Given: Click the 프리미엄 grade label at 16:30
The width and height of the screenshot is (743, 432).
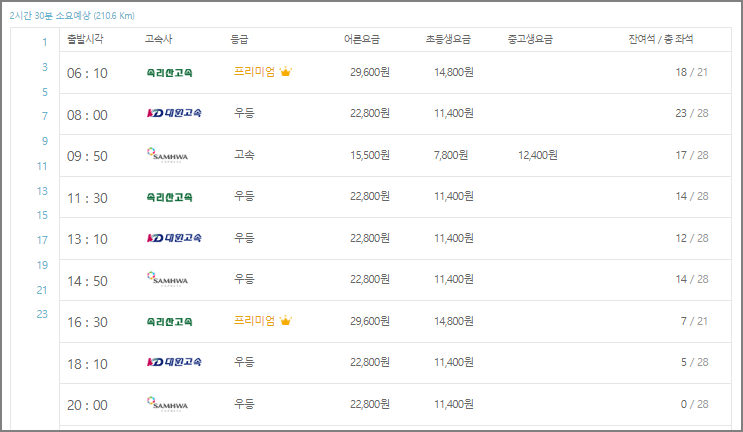Looking at the screenshot, I should point(254,321).
